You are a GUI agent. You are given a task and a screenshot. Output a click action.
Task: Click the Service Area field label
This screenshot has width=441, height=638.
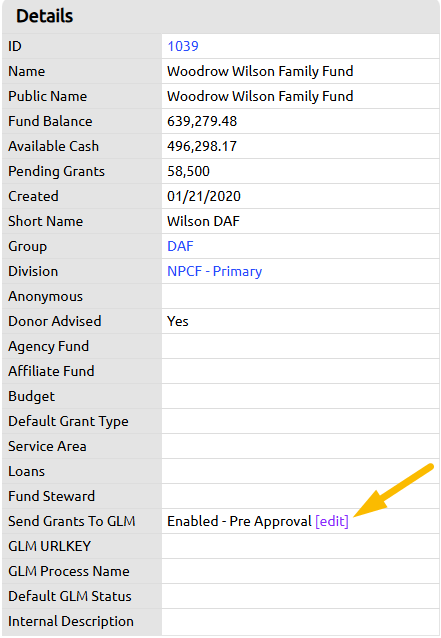[47, 447]
